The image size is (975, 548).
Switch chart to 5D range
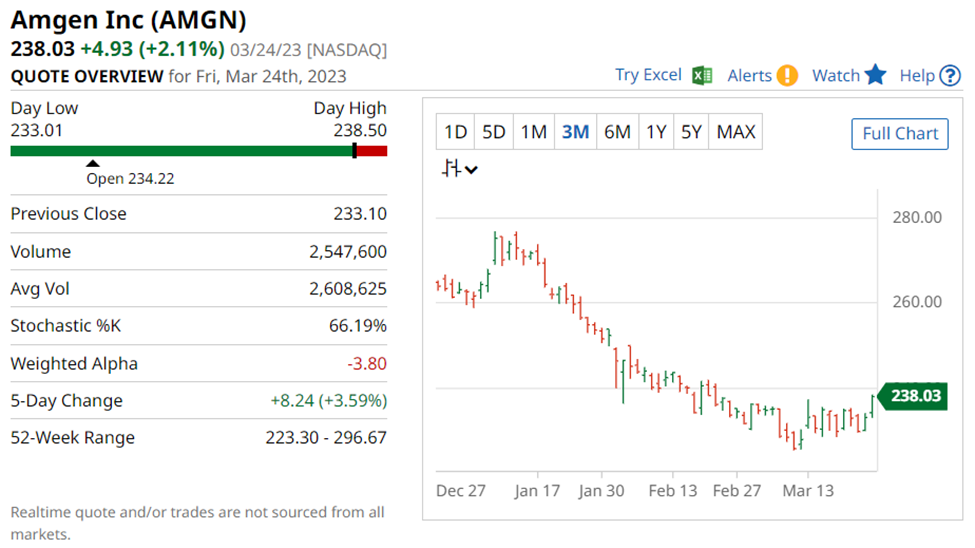[x=494, y=132]
